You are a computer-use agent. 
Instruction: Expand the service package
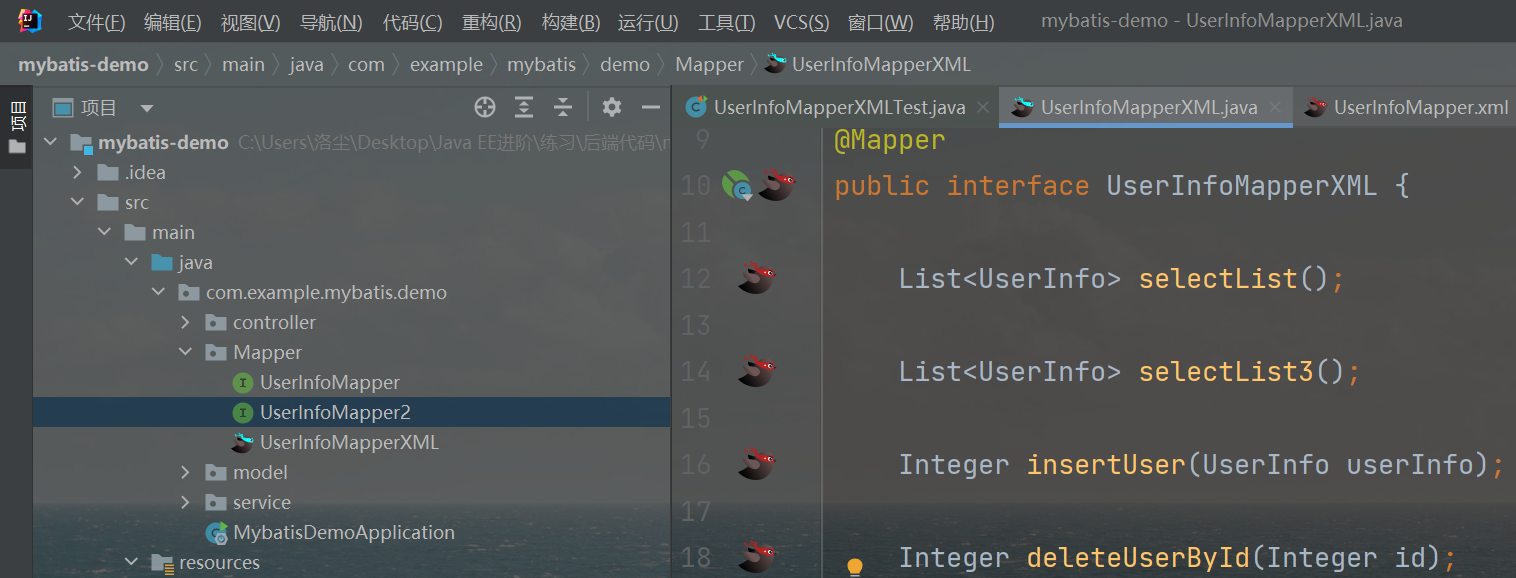(185, 503)
